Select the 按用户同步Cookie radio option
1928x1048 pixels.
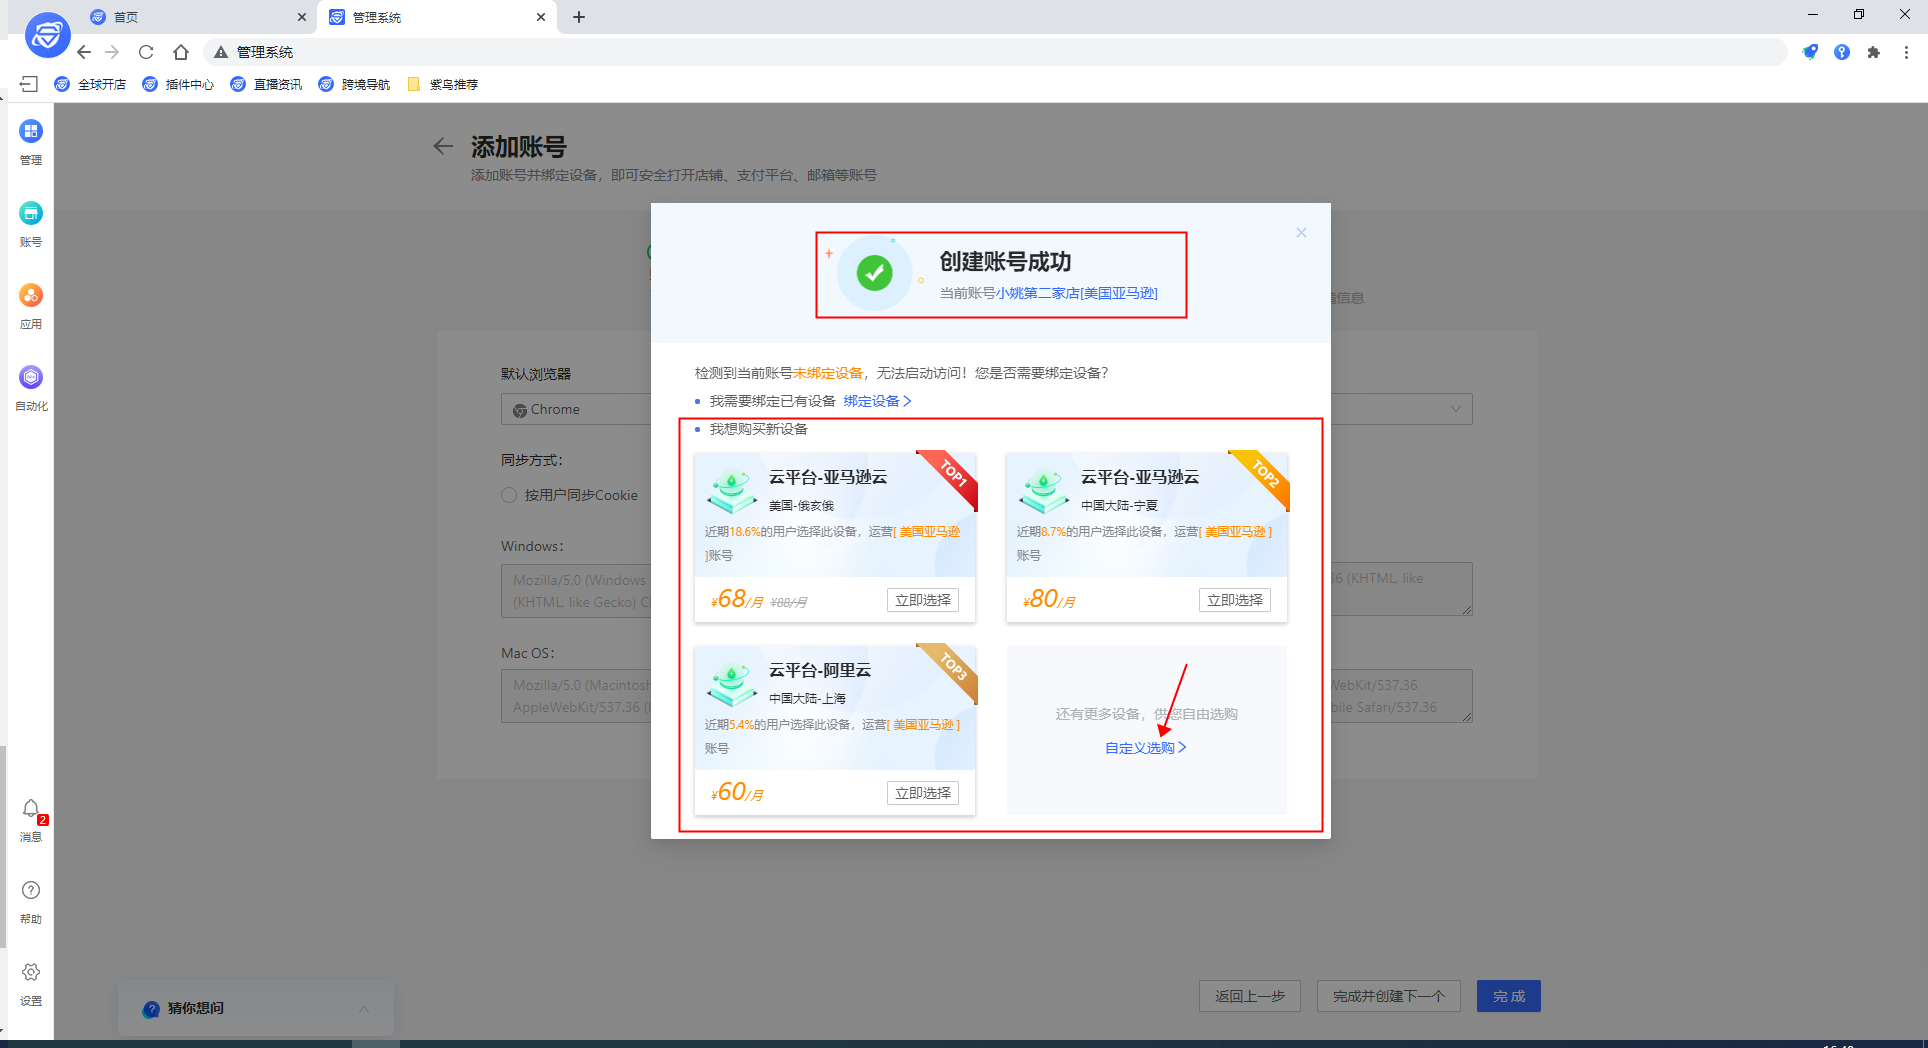(x=508, y=495)
